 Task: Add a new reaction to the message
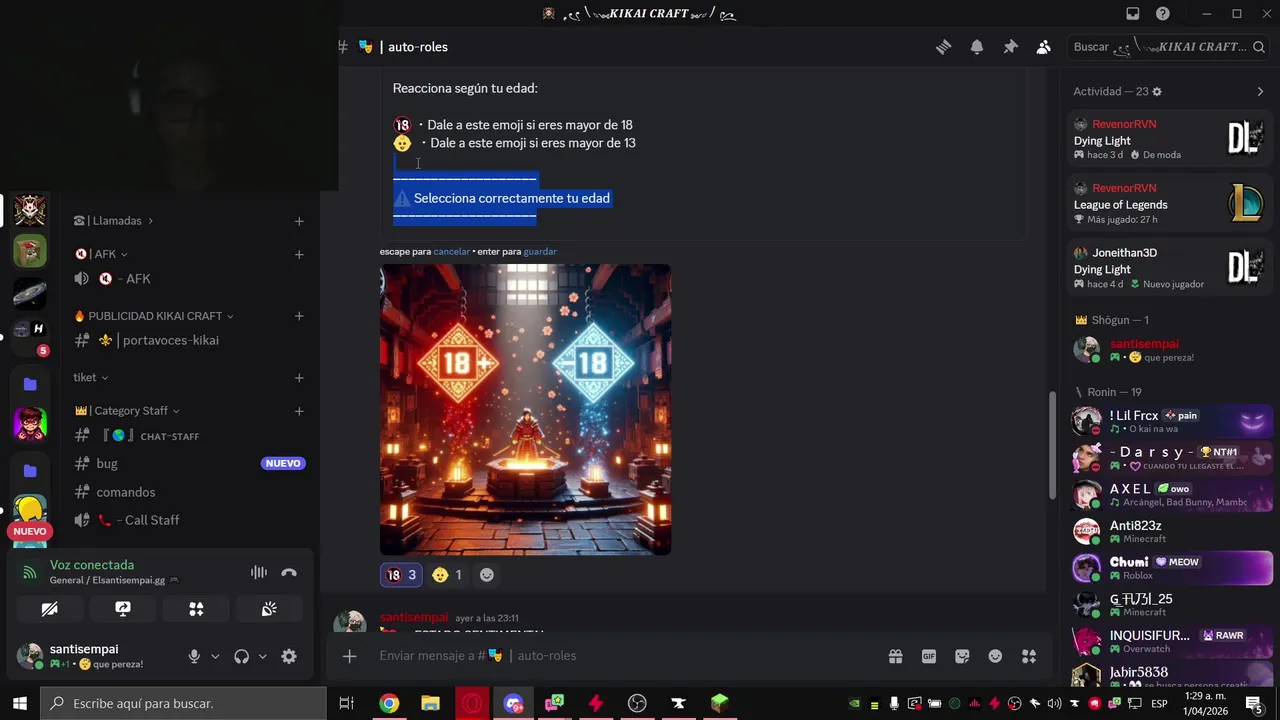click(x=487, y=575)
